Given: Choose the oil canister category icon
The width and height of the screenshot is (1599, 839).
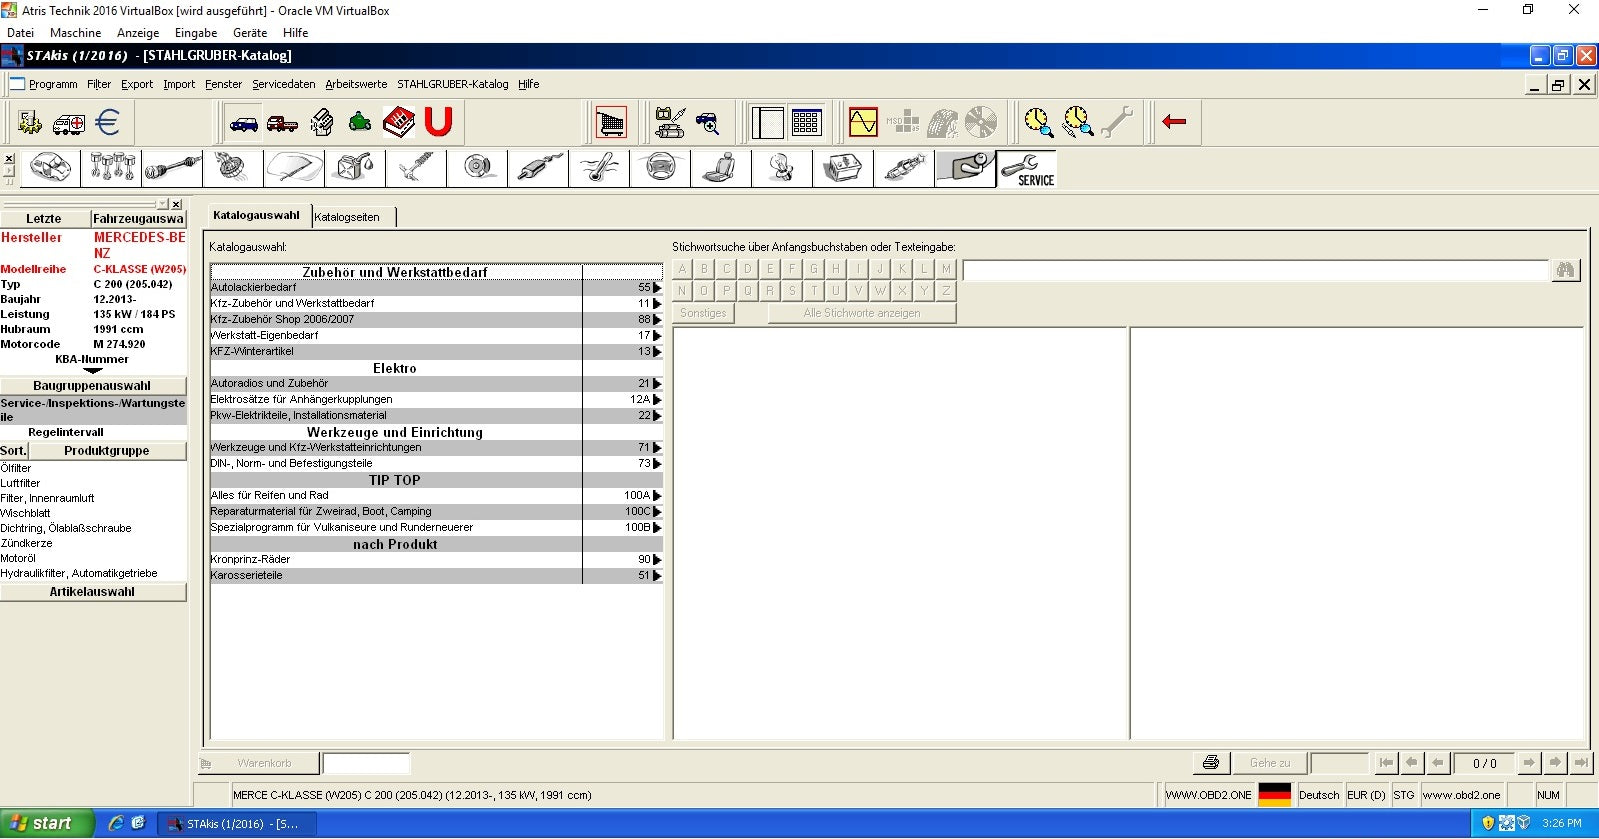Looking at the screenshot, I should pos(355,168).
